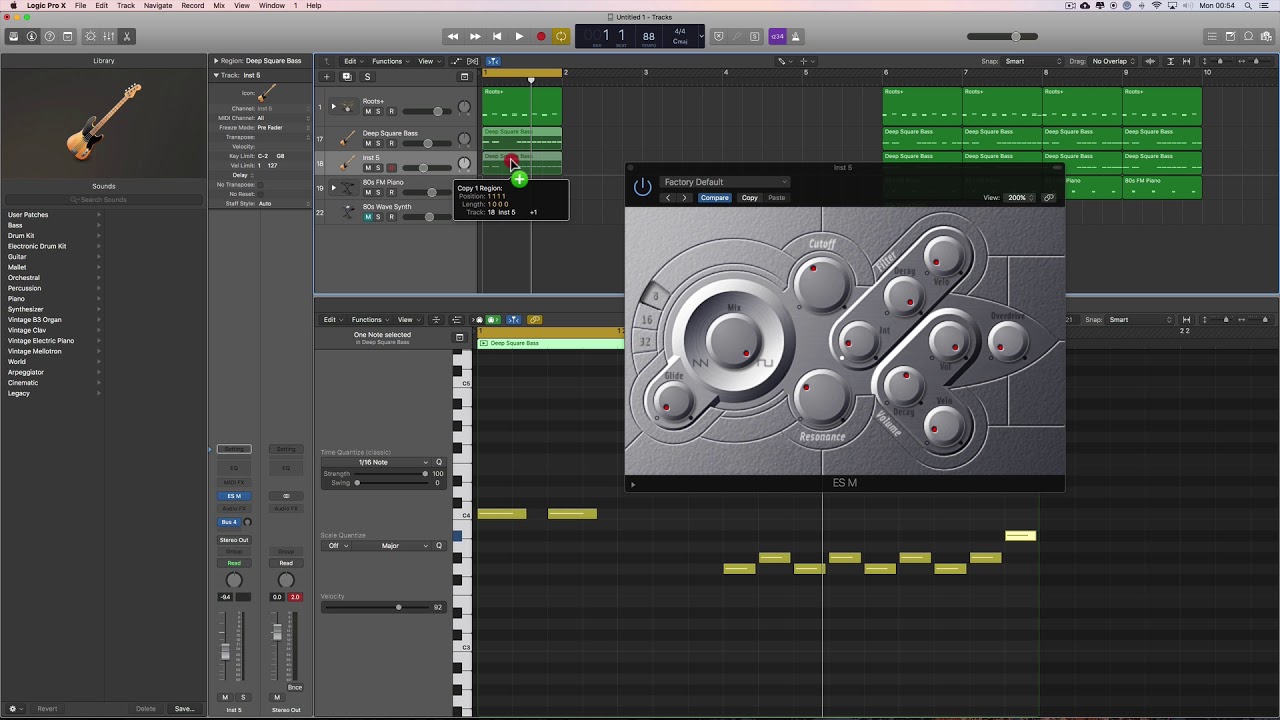Go to previous preset arrow in plugin
This screenshot has height=720, width=1280.
(x=668, y=198)
